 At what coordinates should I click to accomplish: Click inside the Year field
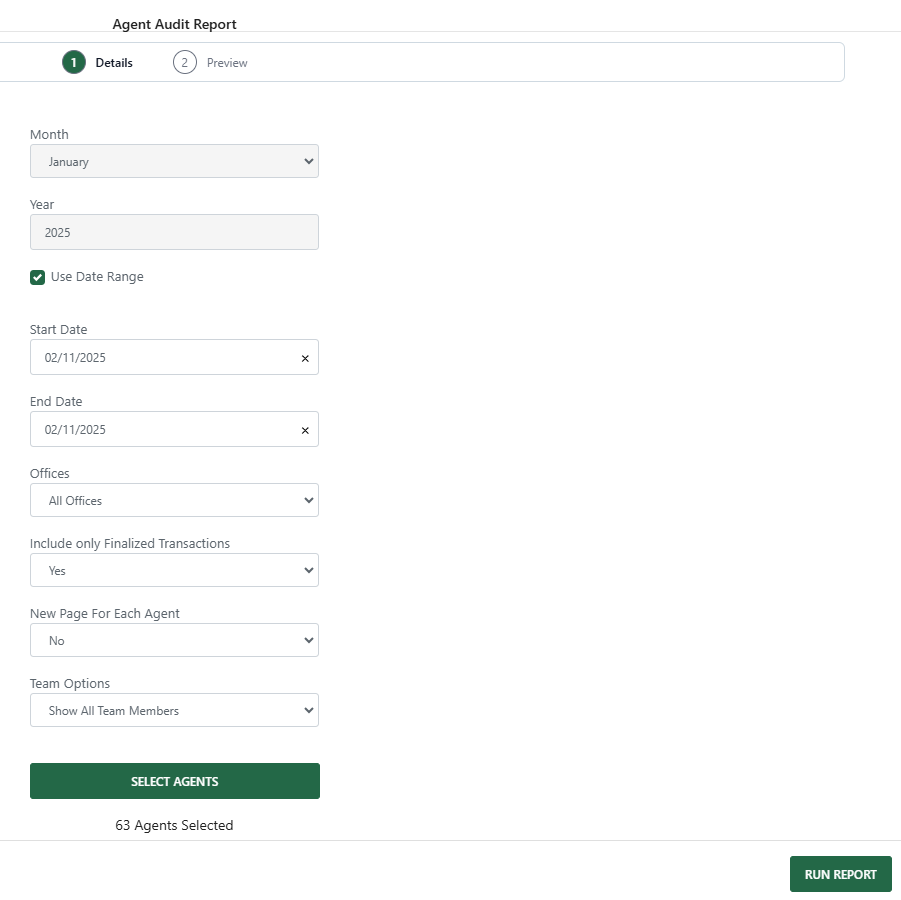click(x=175, y=232)
